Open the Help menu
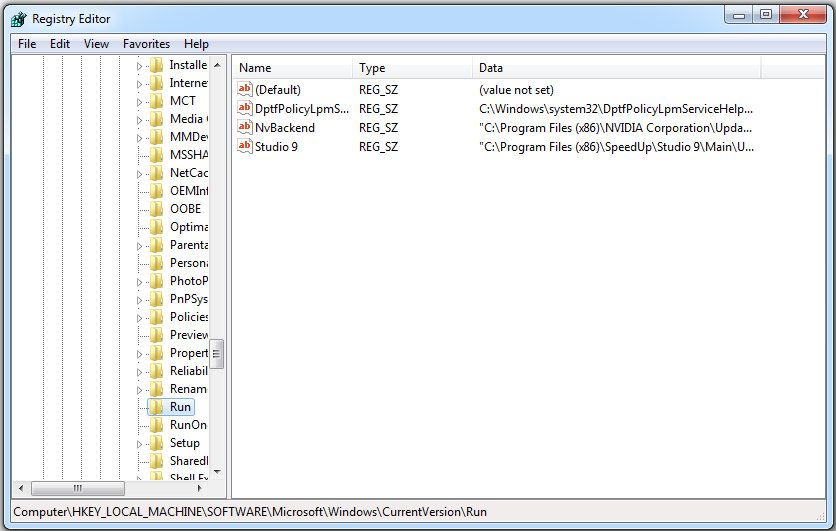The width and height of the screenshot is (836, 531). [196, 44]
